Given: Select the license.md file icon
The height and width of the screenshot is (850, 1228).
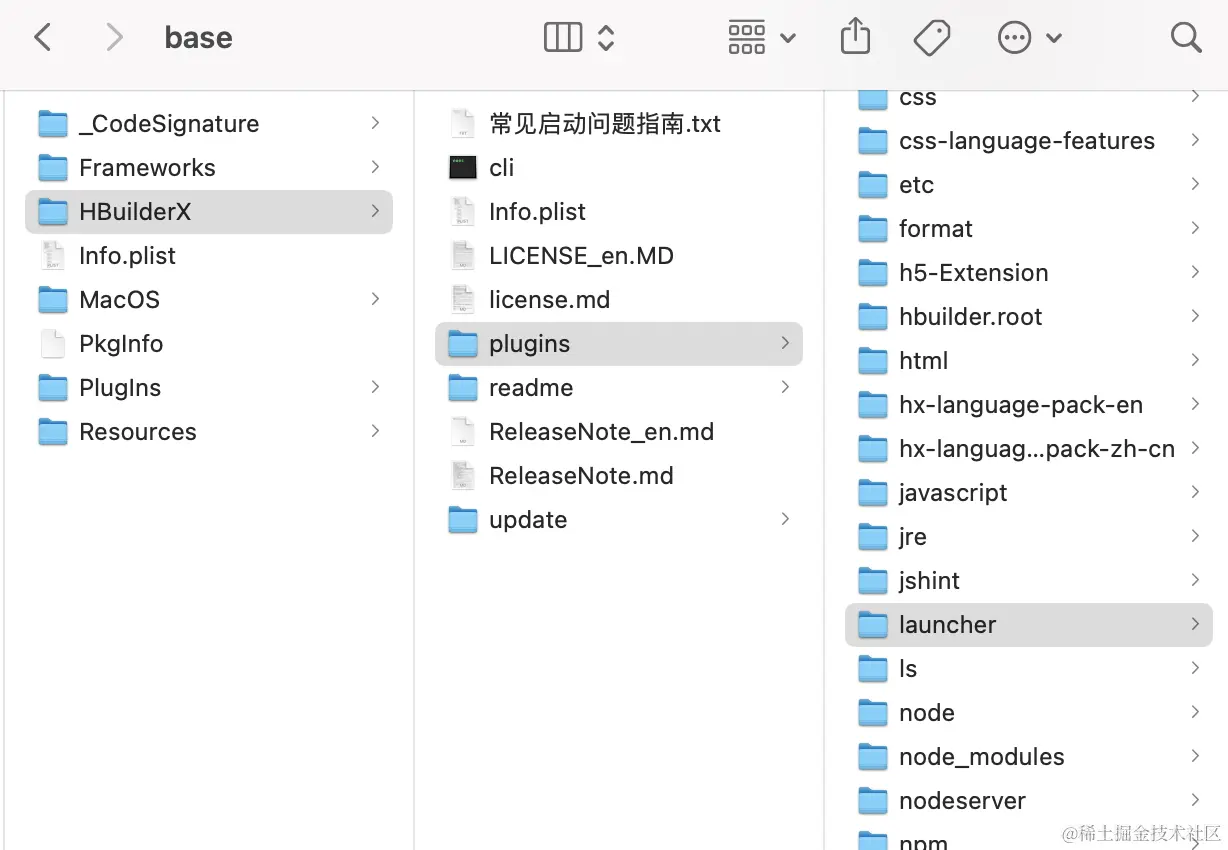Looking at the screenshot, I should pyautogui.click(x=463, y=300).
